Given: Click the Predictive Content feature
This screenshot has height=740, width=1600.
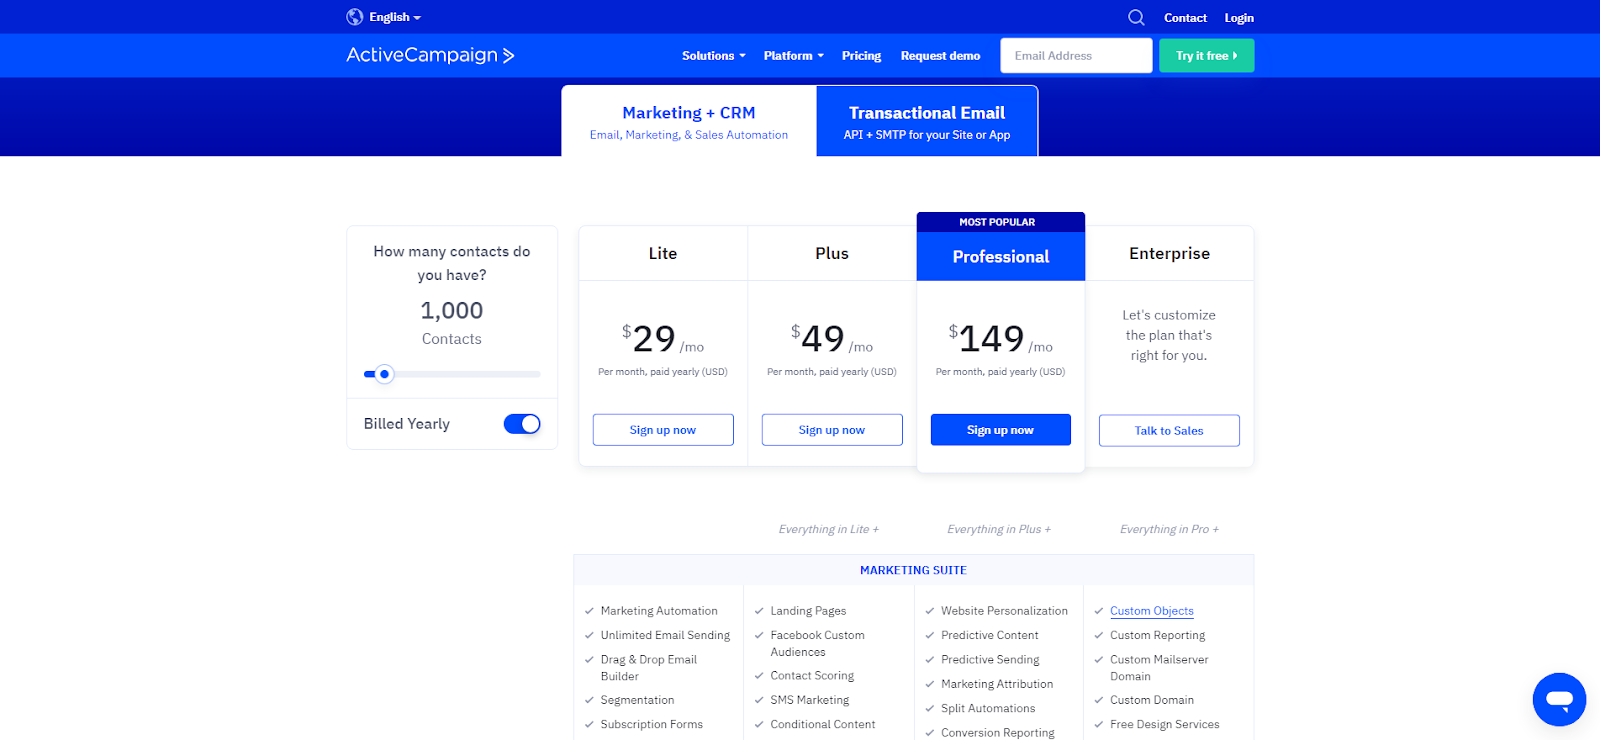Looking at the screenshot, I should (990, 635).
